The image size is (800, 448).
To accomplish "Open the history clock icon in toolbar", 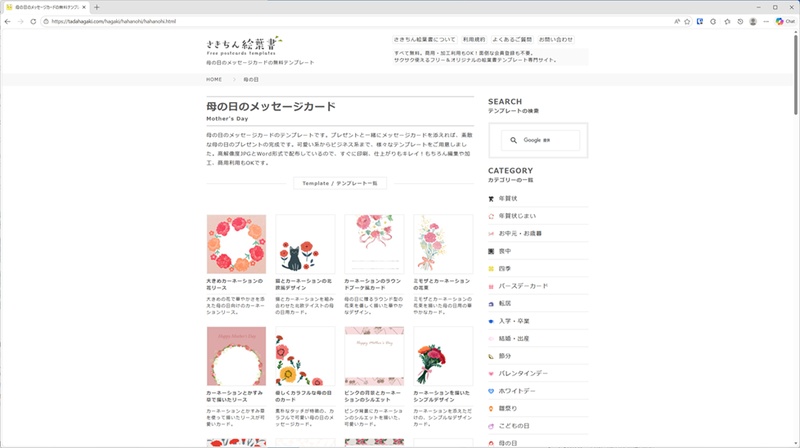I will coord(740,21).
